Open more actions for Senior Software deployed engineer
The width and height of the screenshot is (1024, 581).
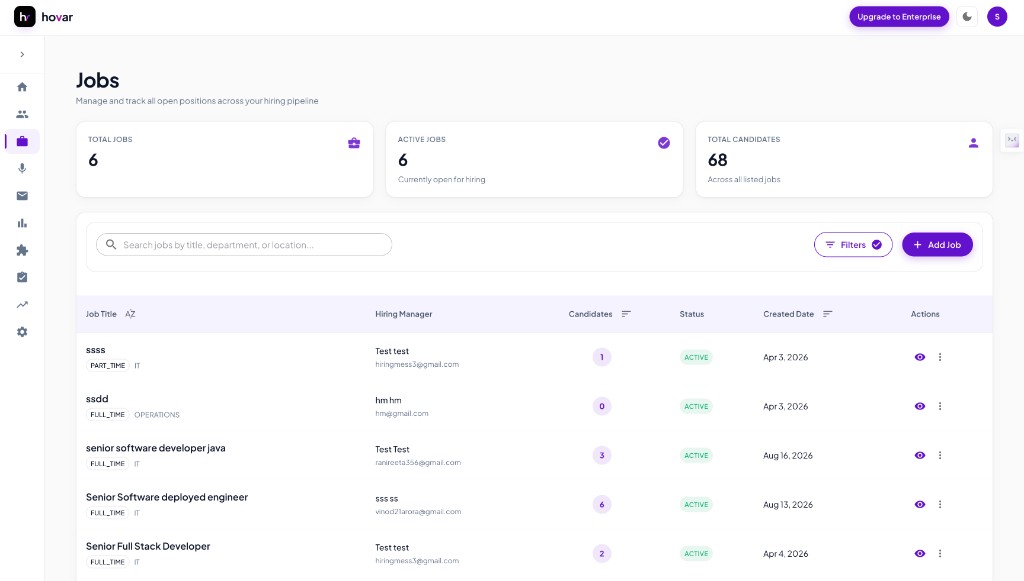click(940, 505)
